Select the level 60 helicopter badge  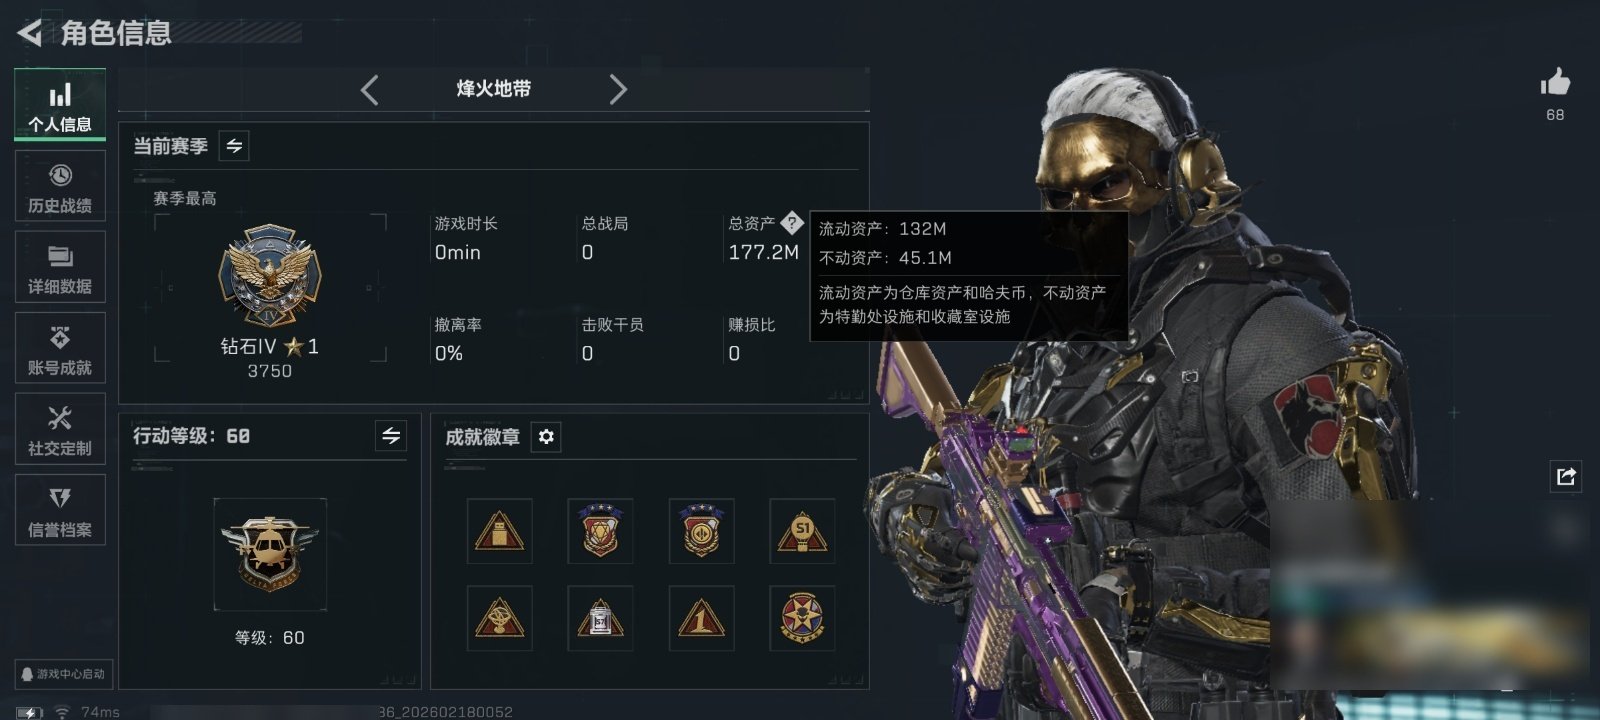coord(270,554)
